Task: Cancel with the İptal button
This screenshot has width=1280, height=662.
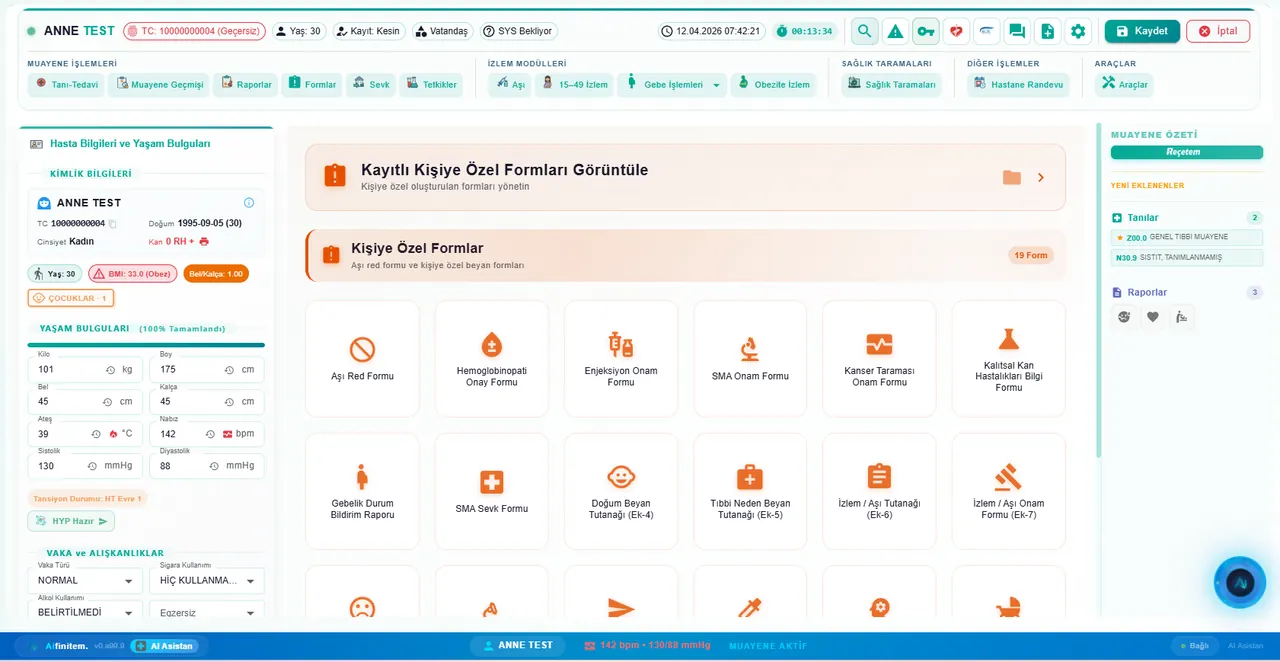Action: [1218, 31]
